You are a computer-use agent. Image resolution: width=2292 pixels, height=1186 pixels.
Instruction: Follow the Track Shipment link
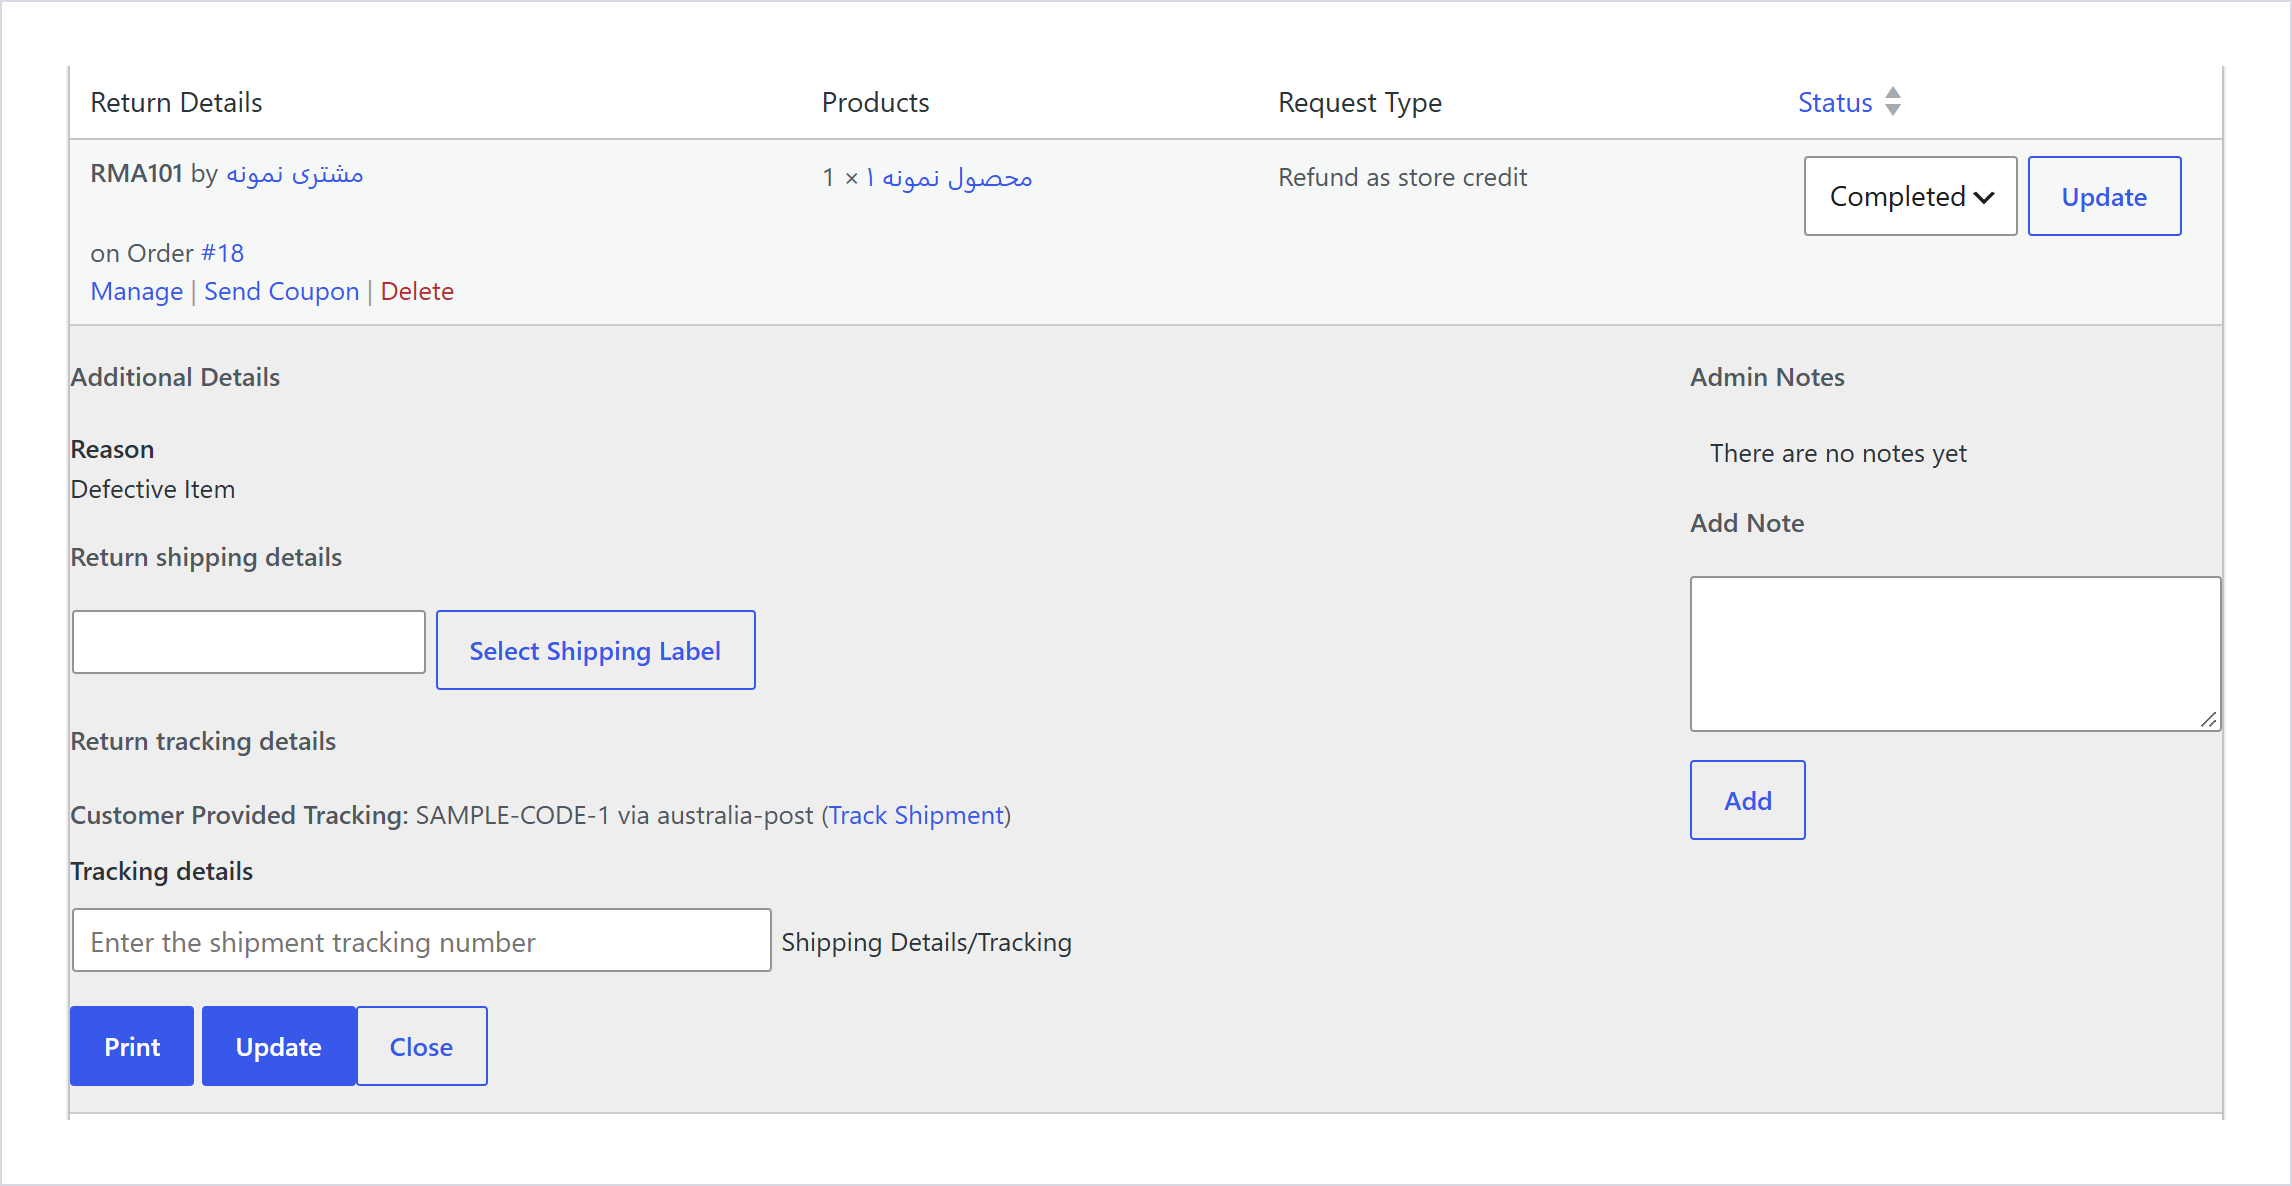coord(916,815)
